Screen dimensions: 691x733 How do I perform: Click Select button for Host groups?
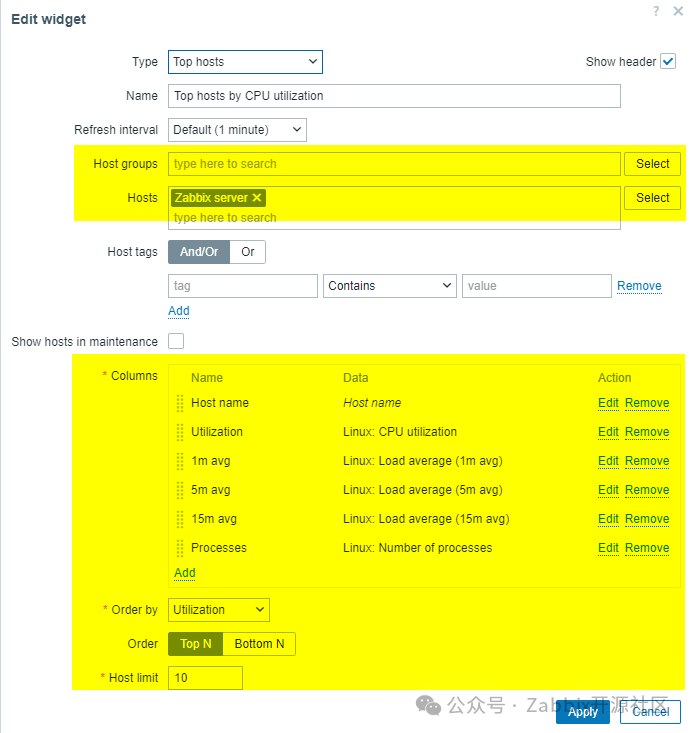coord(652,164)
